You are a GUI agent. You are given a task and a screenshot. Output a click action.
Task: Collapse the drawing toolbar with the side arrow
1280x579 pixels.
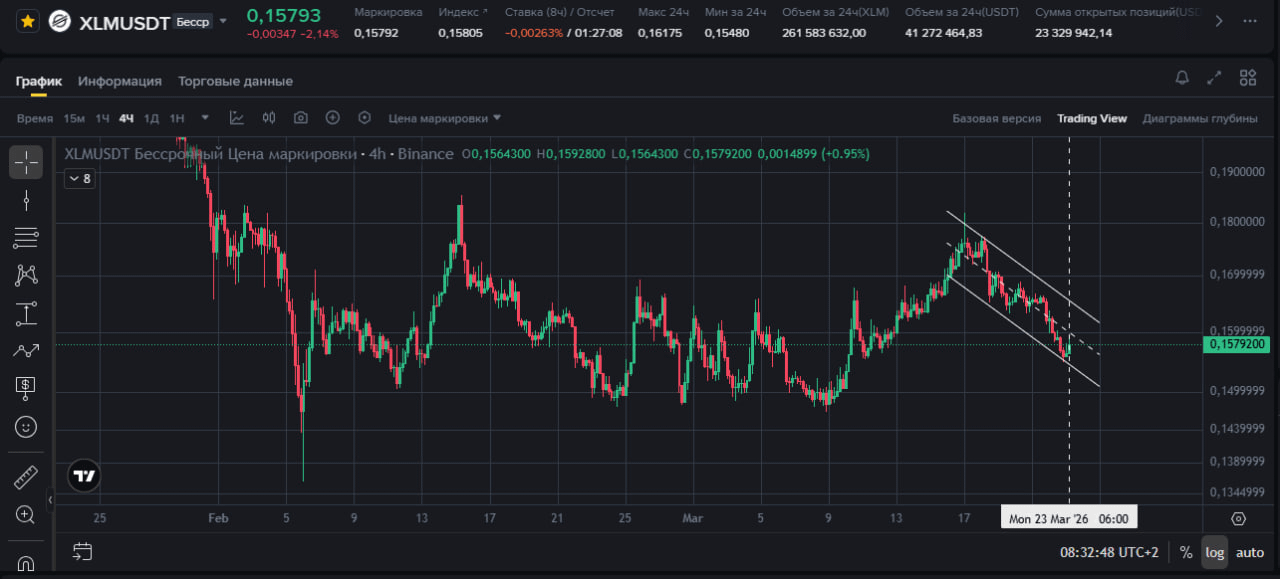(51, 498)
